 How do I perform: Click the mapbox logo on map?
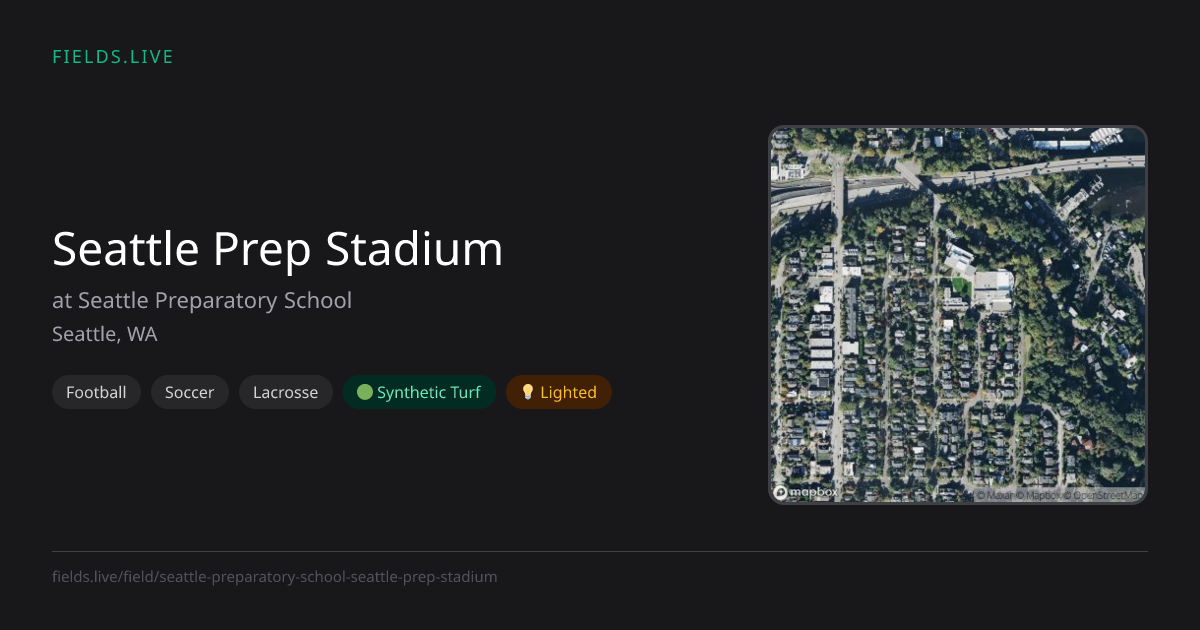point(806,492)
